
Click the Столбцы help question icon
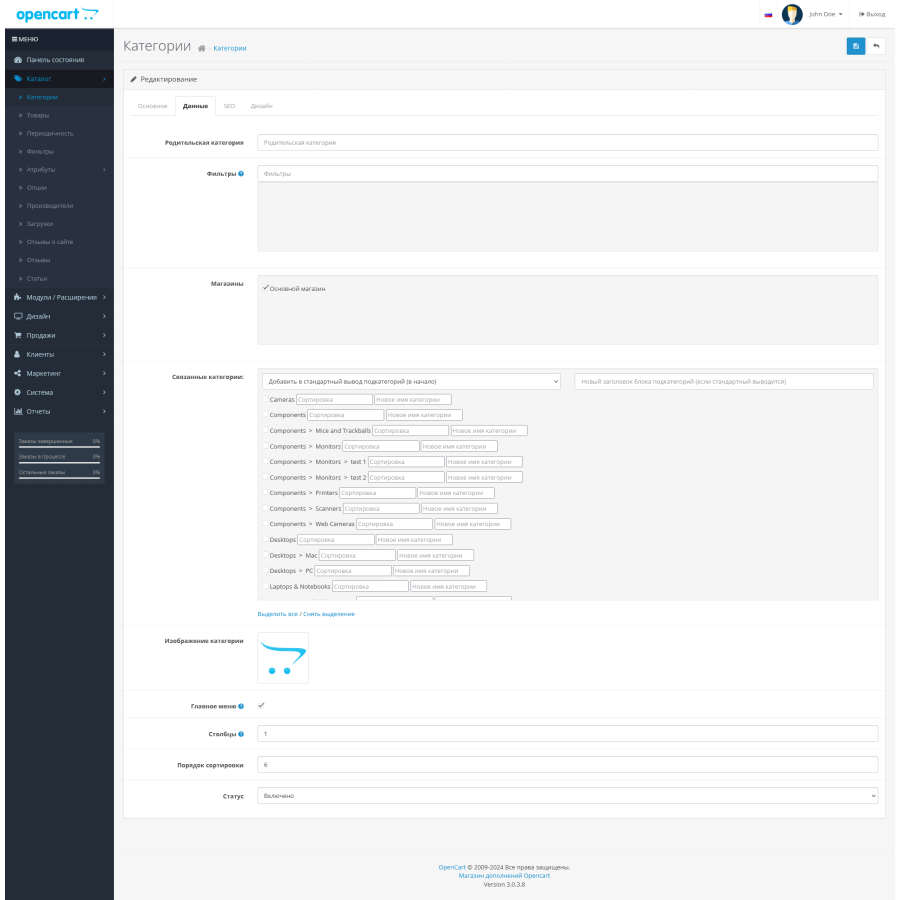pos(241,734)
